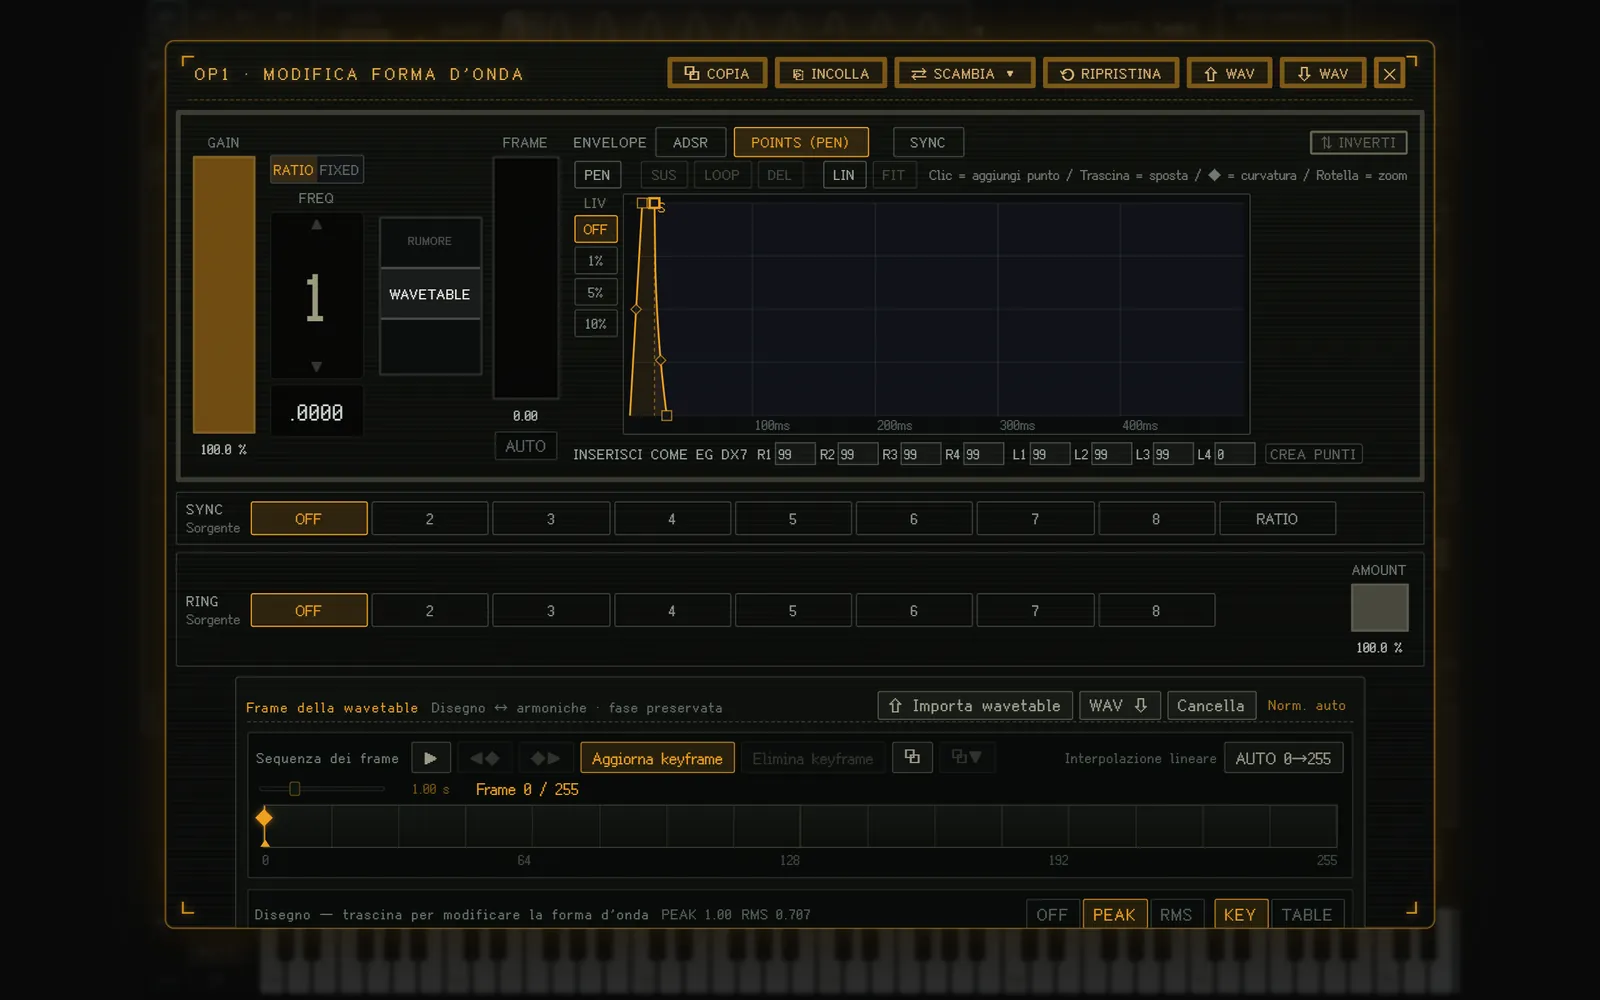Play the frame sequence
Viewport: 1600px width, 1000px height.
coord(430,758)
